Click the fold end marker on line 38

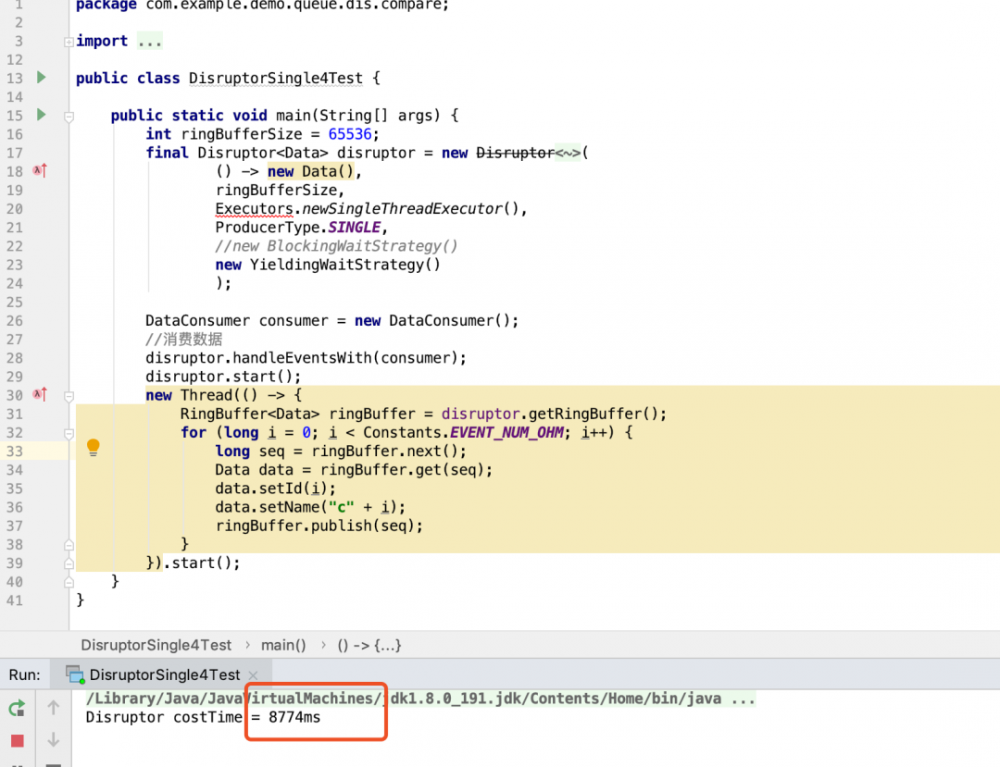pyautogui.click(x=69, y=545)
